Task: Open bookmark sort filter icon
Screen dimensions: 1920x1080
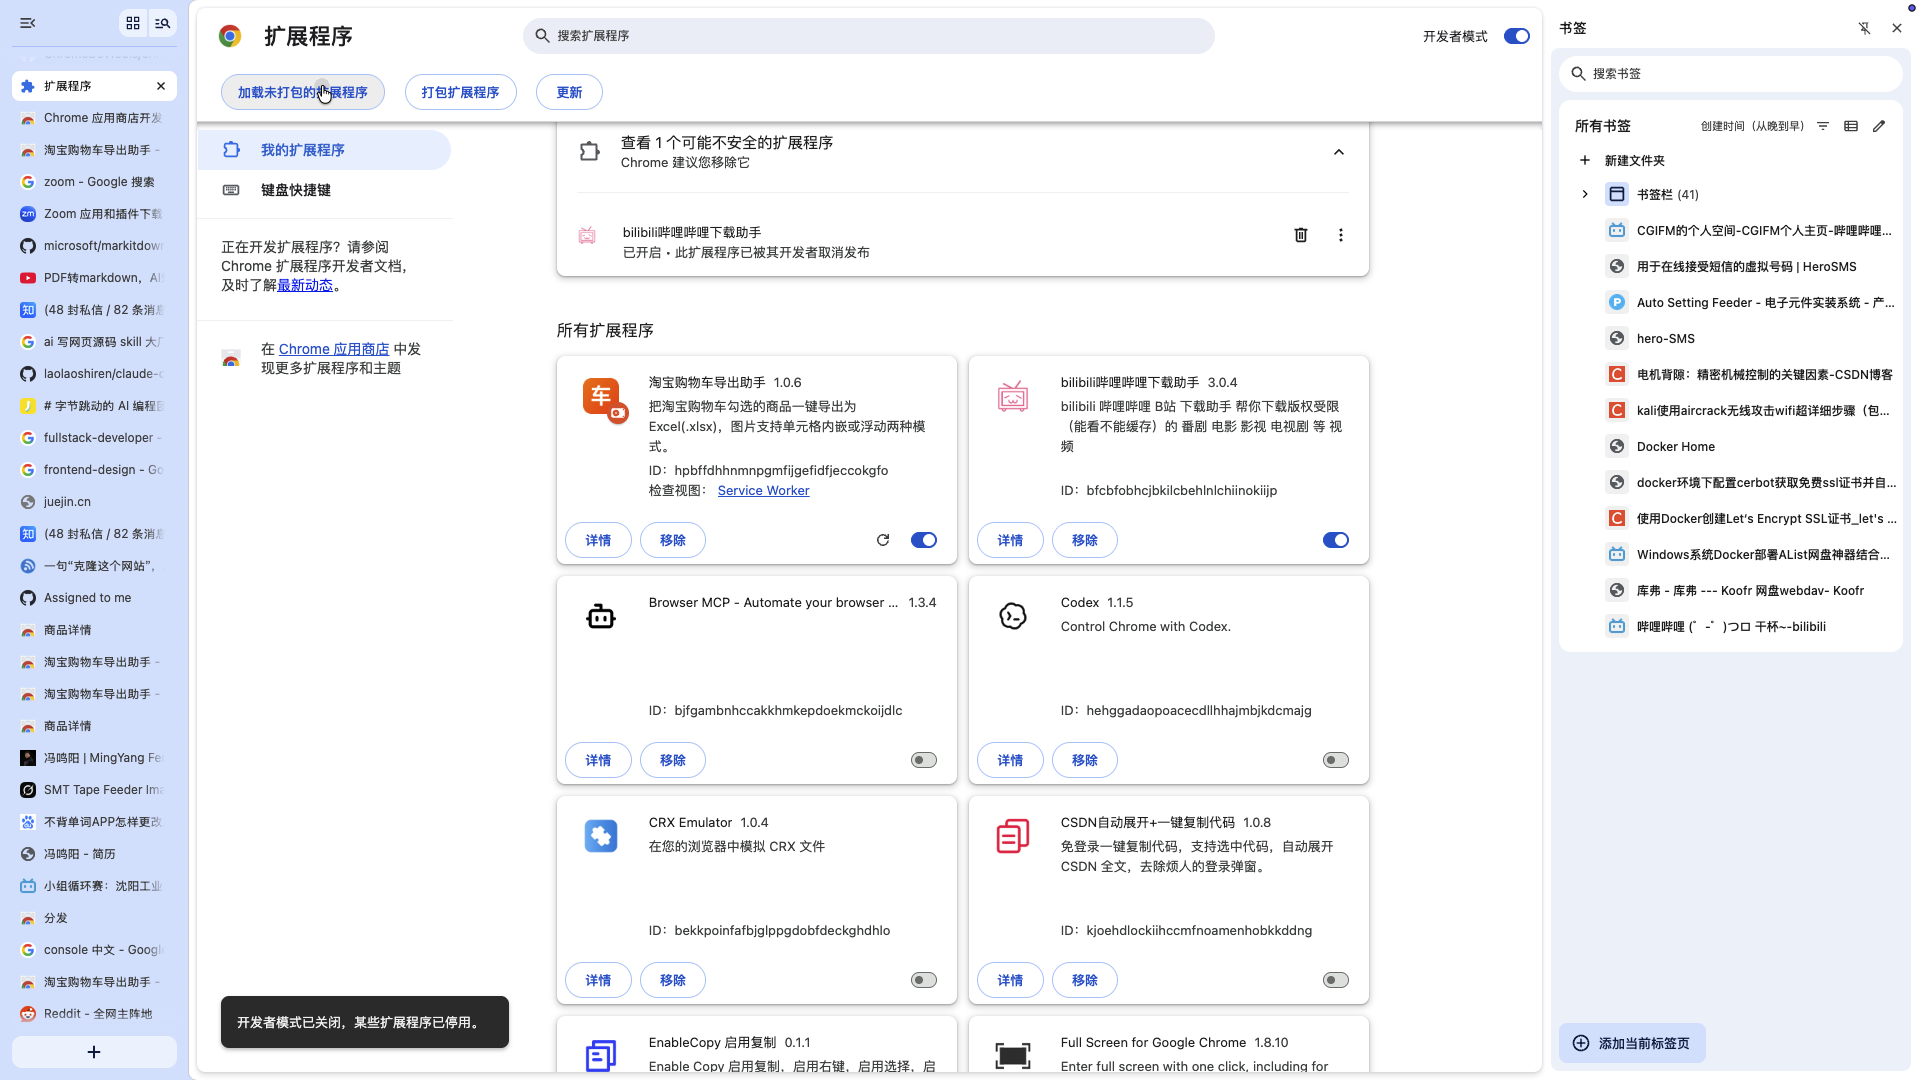Action: [x=1823, y=126]
